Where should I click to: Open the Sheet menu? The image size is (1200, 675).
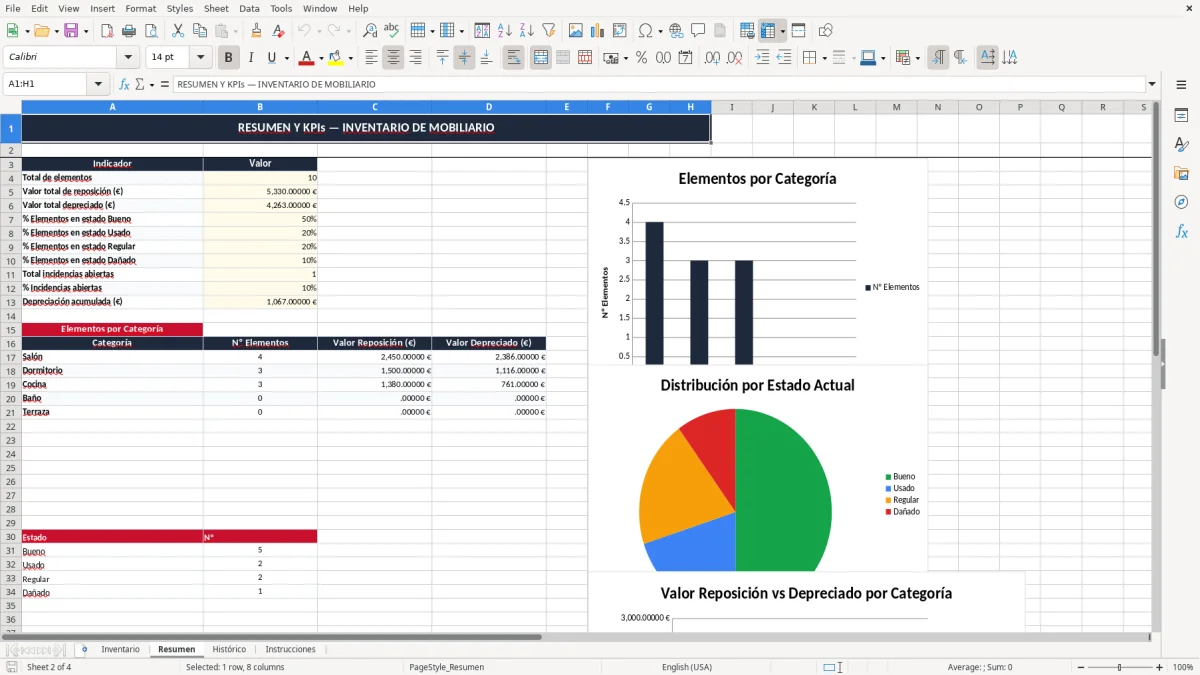216,8
